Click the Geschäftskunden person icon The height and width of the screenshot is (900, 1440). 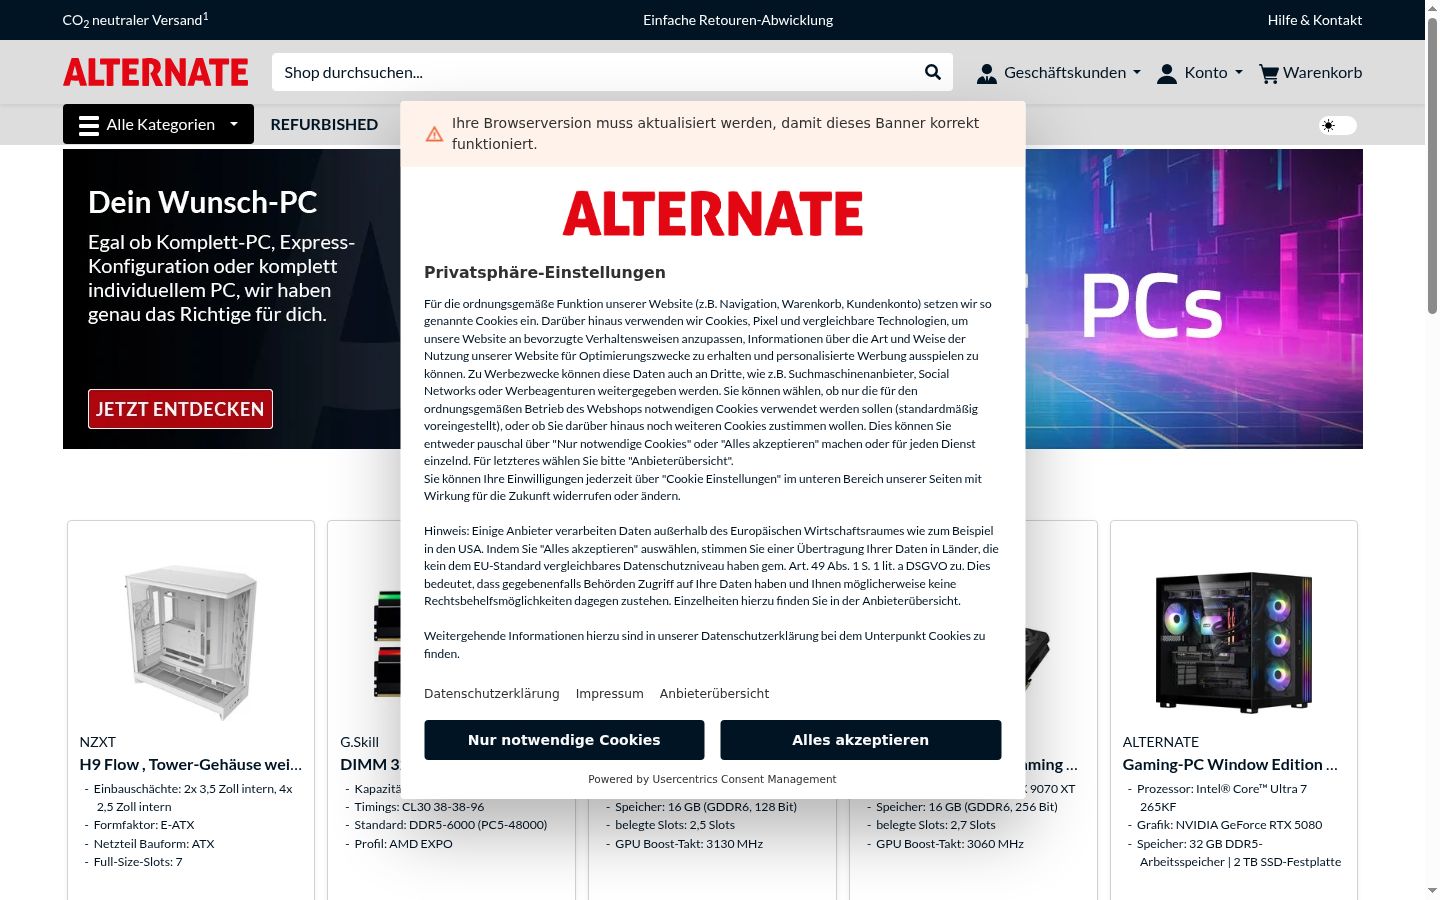click(987, 73)
